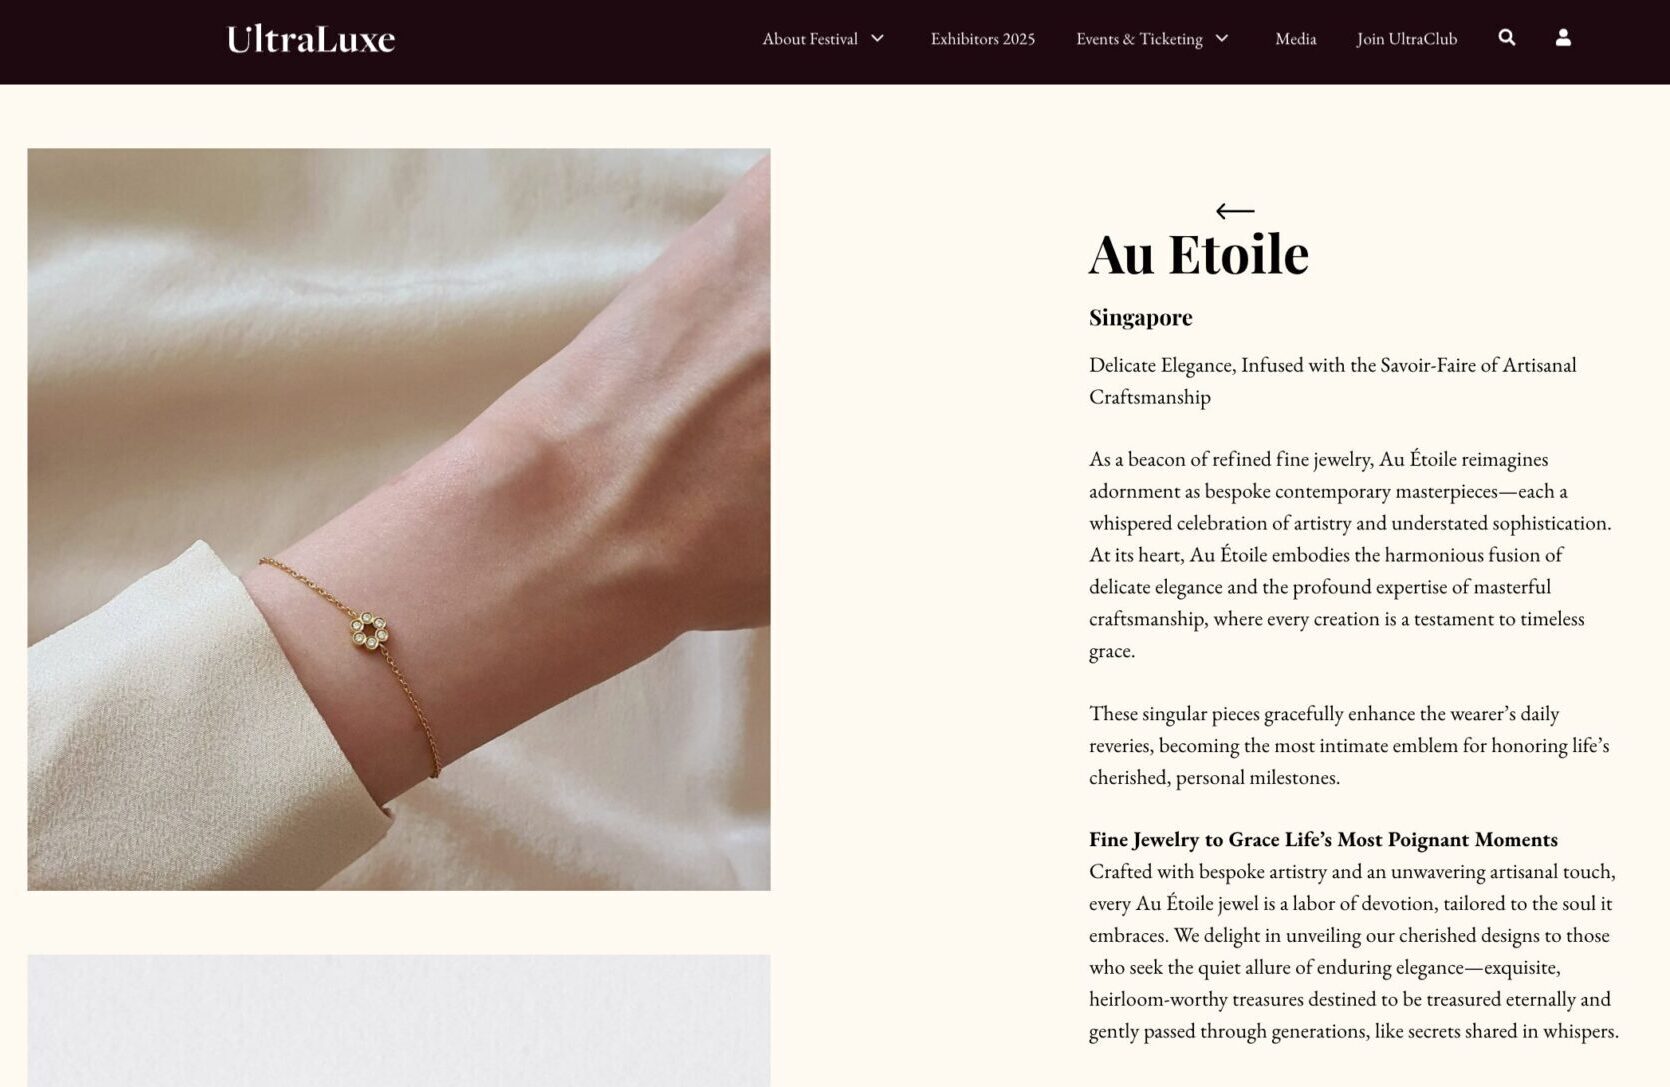Click the Fine Jewelry to Grace heading
The image size is (1670, 1087).
(x=1323, y=839)
